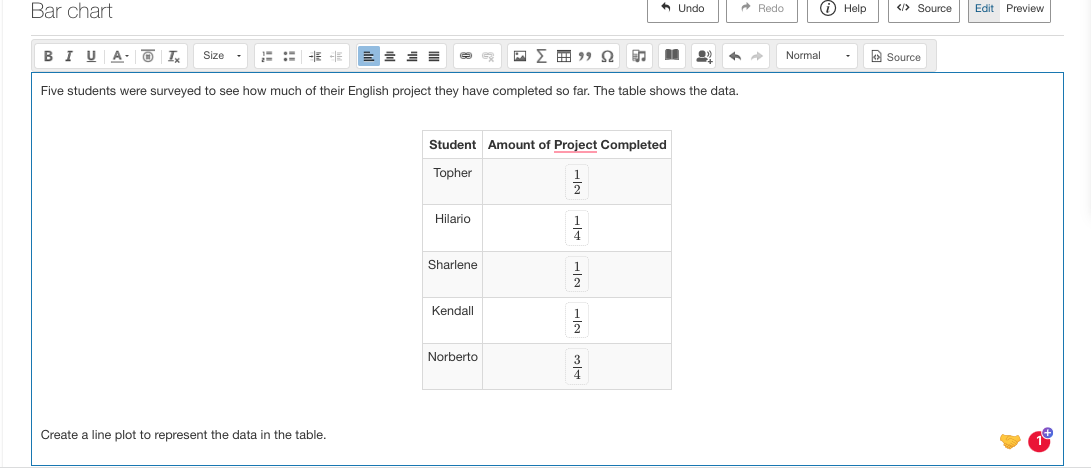
Task: Justify the text alignment
Action: pos(433,56)
